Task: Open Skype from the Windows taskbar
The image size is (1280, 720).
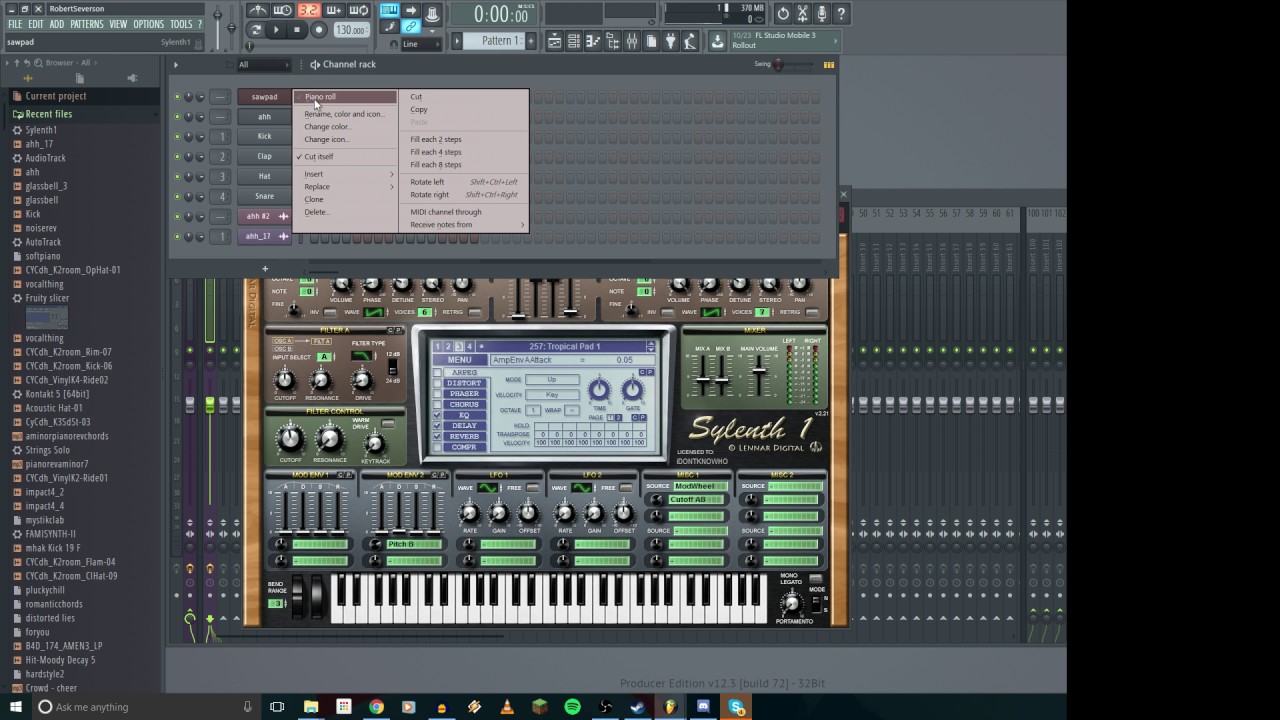Action: tap(737, 707)
